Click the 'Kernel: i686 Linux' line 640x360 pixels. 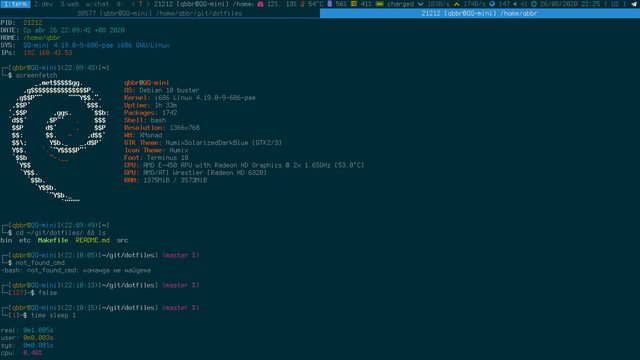pos(190,98)
